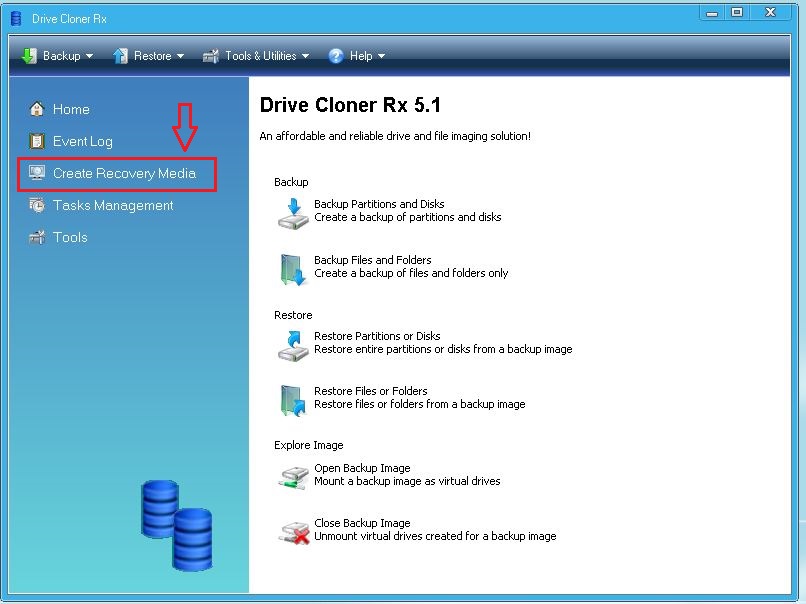Click the Backup green arrow toolbar icon
The height and width of the screenshot is (604, 806).
(29, 56)
